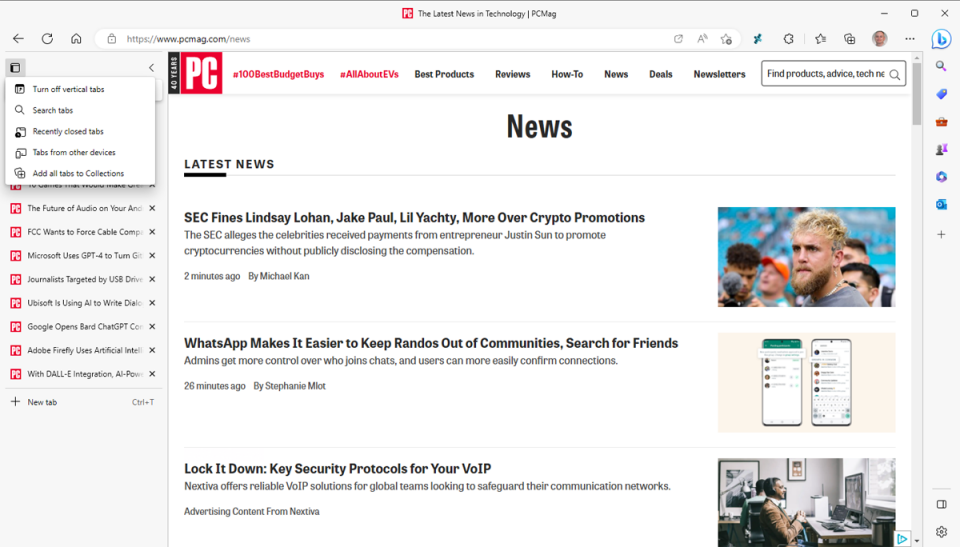The width and height of the screenshot is (960, 547).
Task: View site information lock icon
Action: coord(111,39)
